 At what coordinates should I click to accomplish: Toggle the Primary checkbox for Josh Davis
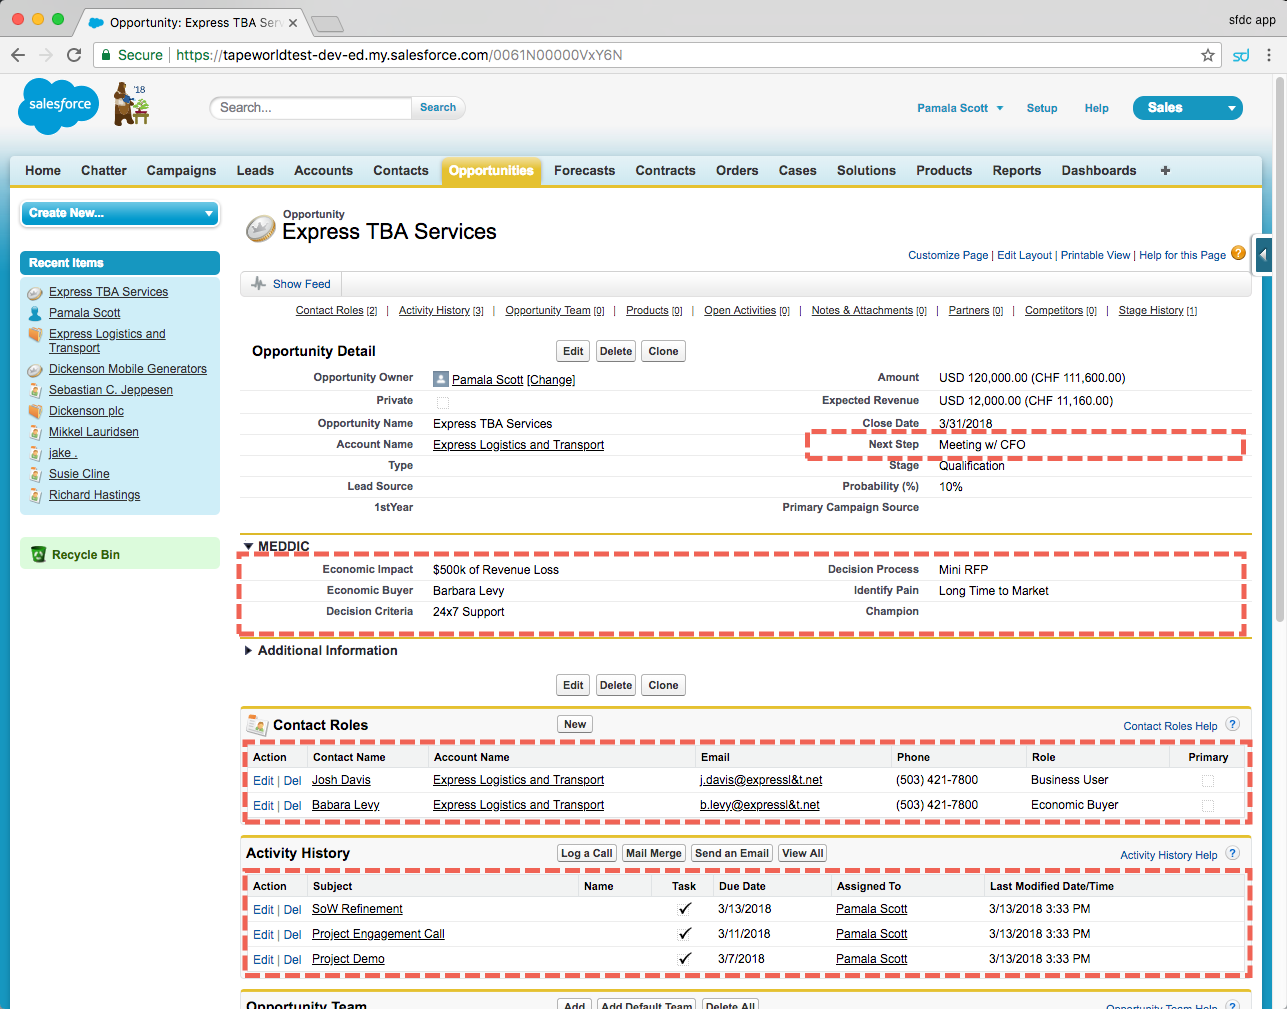tap(1208, 780)
